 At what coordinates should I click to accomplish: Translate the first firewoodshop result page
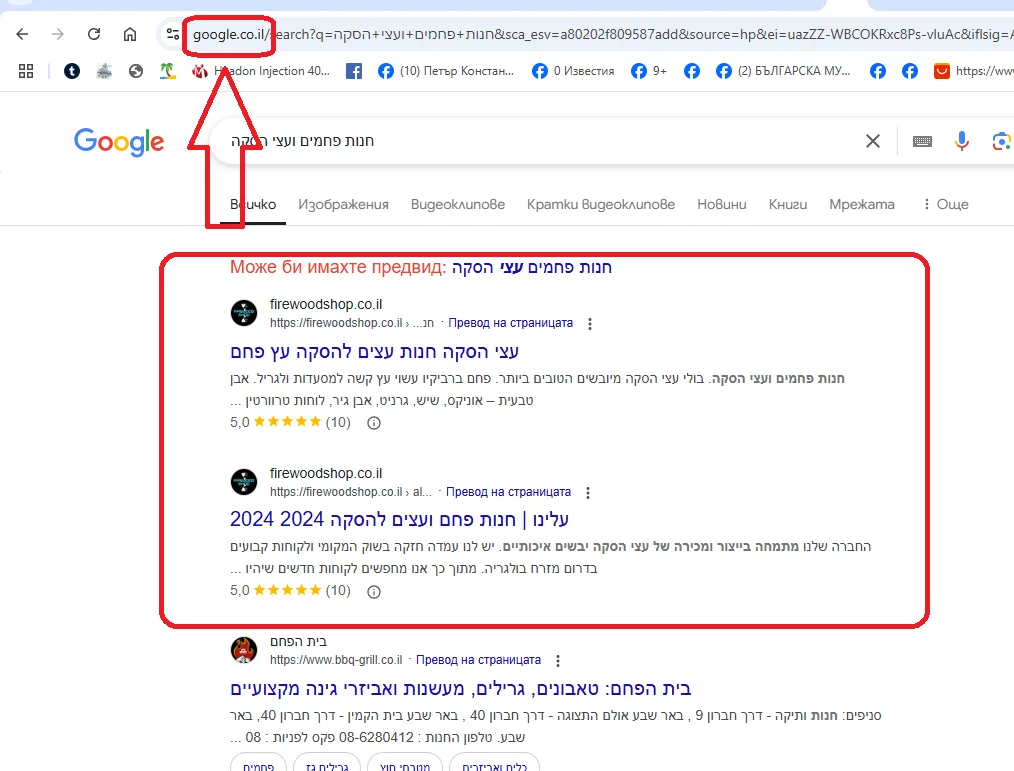pyautogui.click(x=511, y=323)
